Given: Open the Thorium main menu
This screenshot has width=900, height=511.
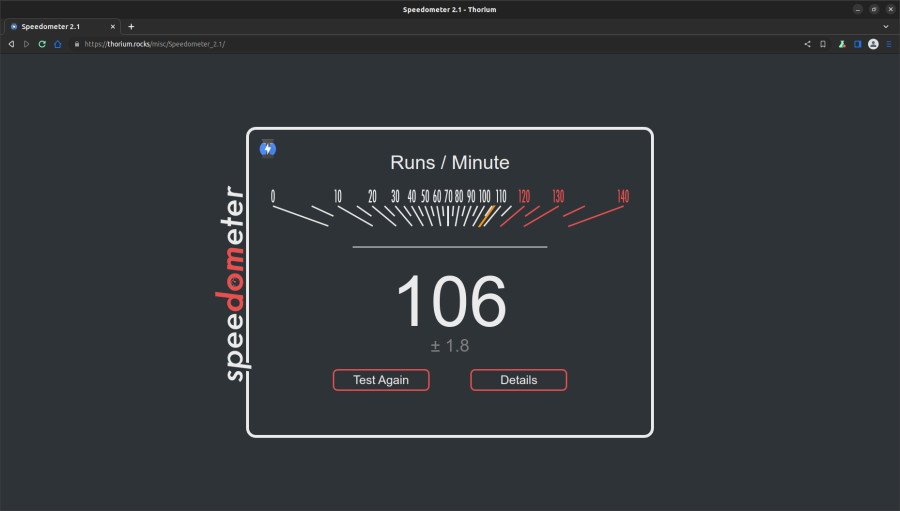Looking at the screenshot, I should (889, 44).
